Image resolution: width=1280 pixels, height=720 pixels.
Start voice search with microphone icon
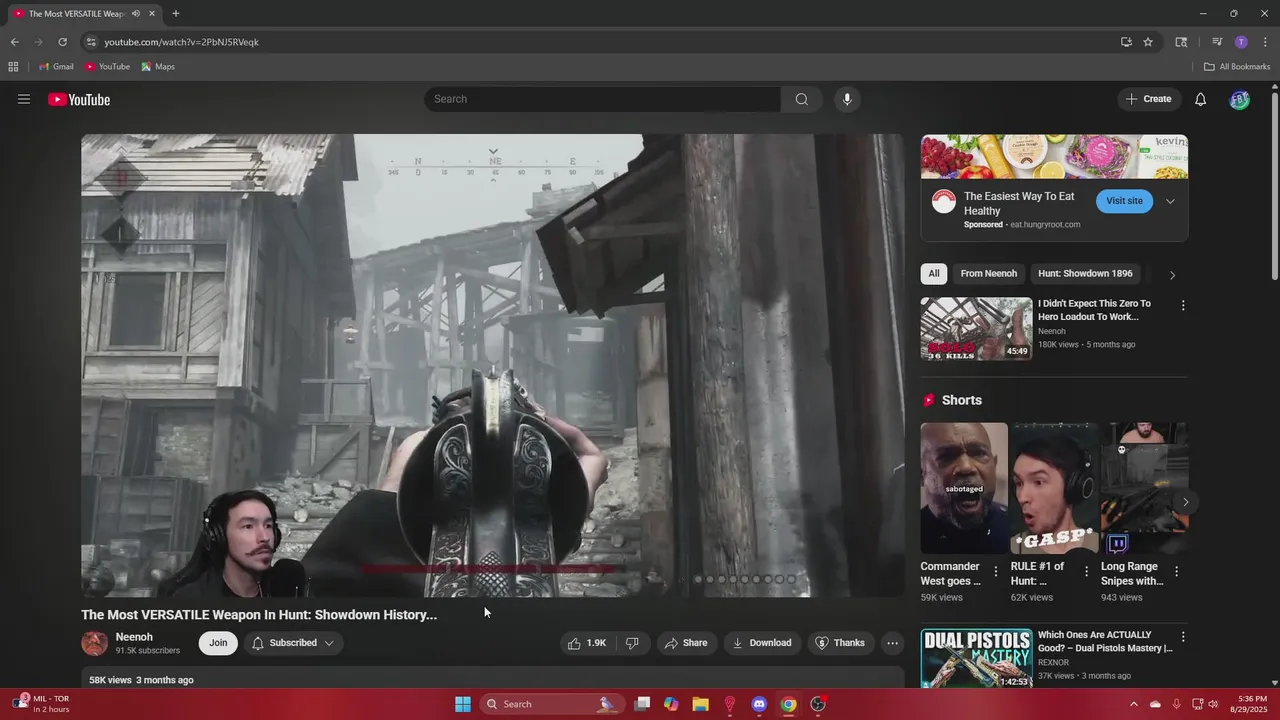[x=847, y=99]
